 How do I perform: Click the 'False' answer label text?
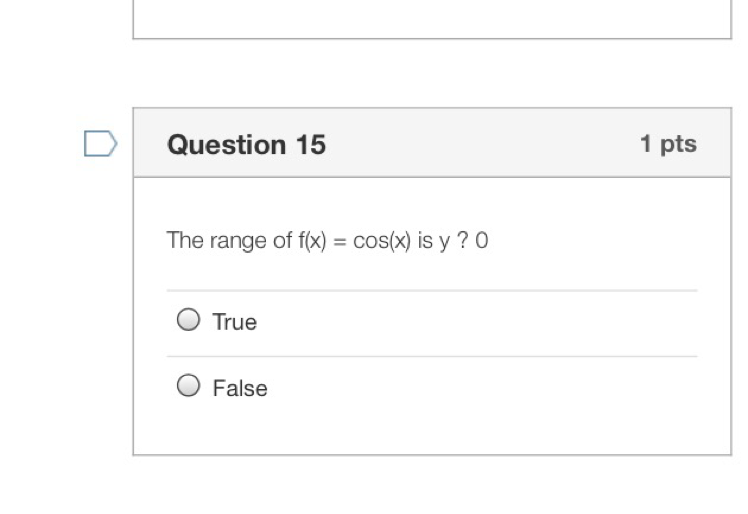[x=240, y=388]
